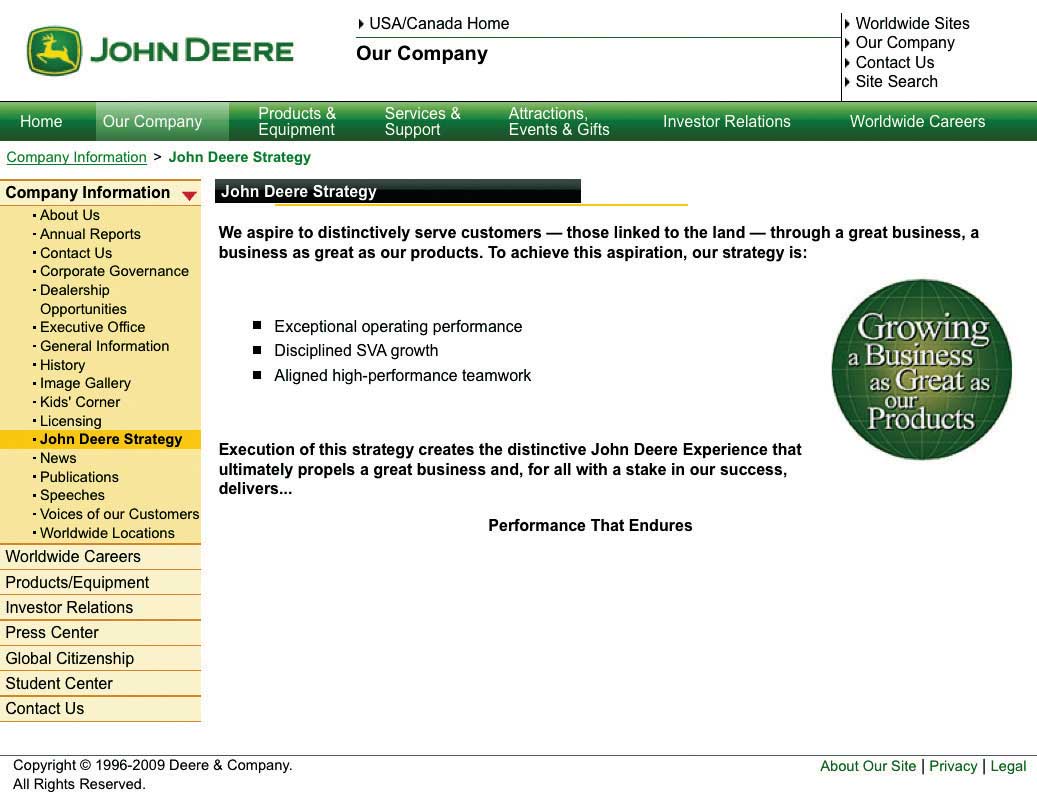1037x810 pixels.
Task: Open Speeches
Action: tap(72, 496)
